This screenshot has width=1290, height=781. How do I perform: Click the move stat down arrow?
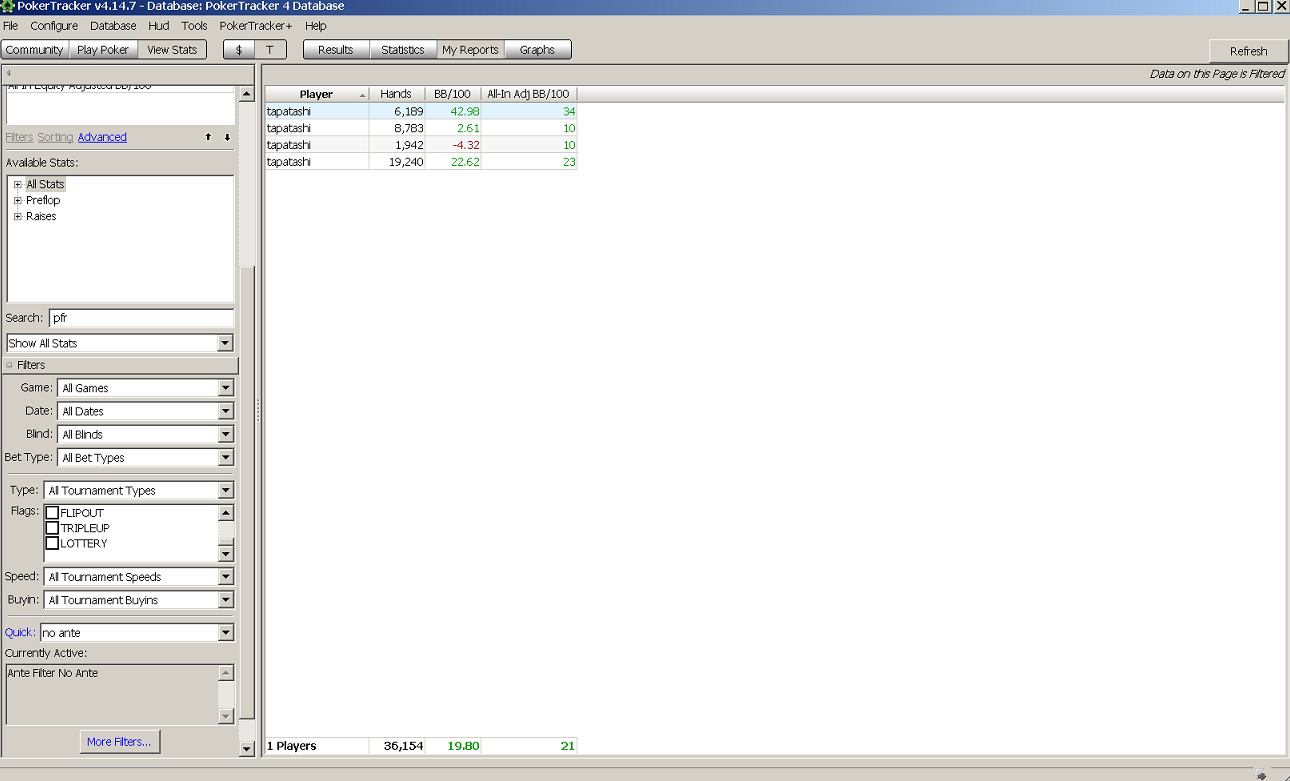pos(227,137)
